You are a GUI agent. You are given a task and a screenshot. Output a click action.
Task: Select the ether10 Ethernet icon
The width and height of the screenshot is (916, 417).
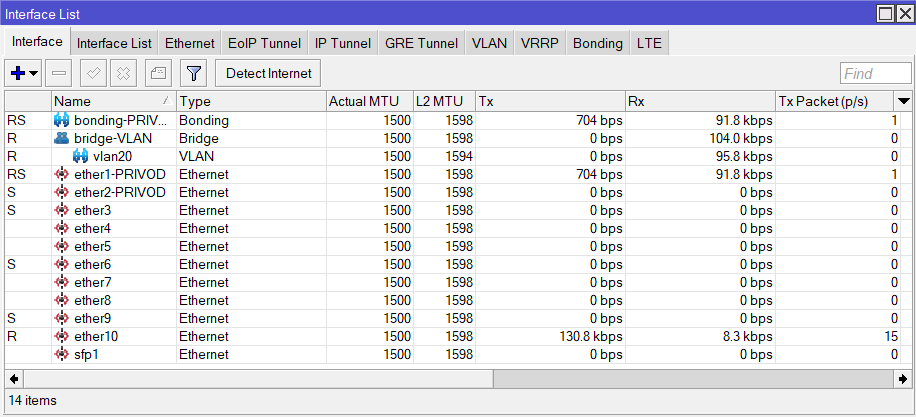coord(62,336)
